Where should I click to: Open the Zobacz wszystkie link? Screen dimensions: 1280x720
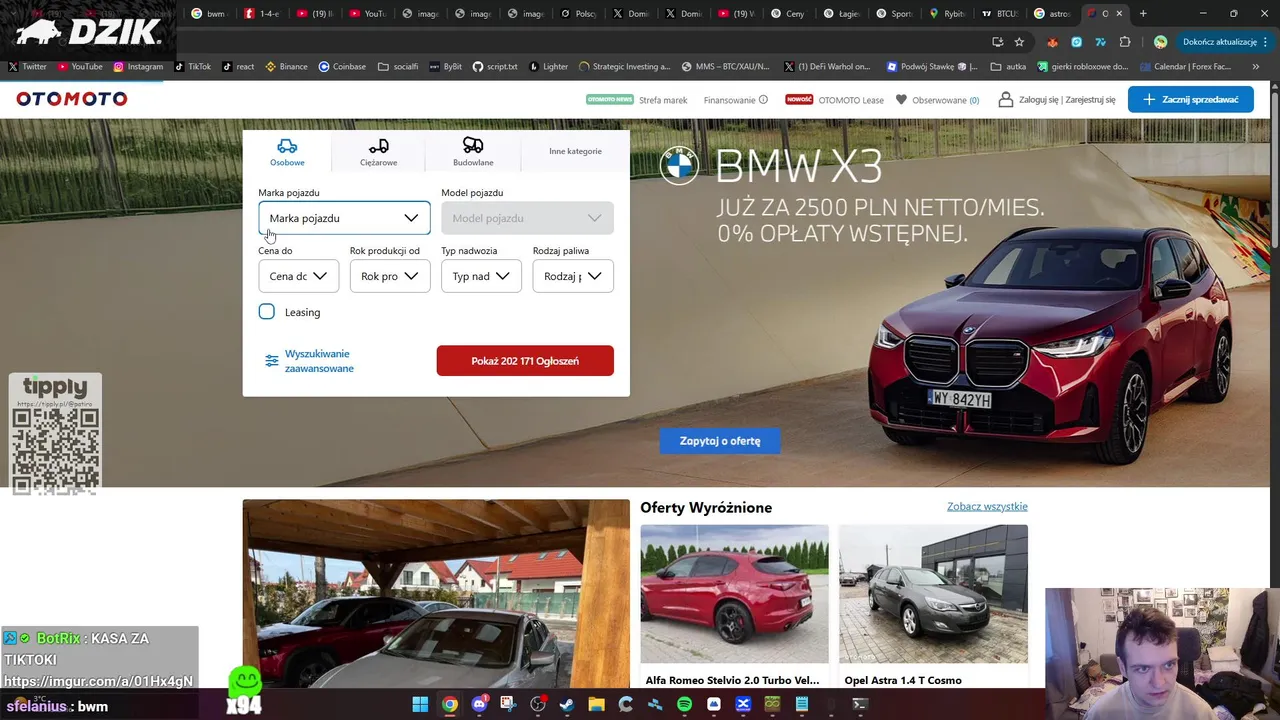987,507
